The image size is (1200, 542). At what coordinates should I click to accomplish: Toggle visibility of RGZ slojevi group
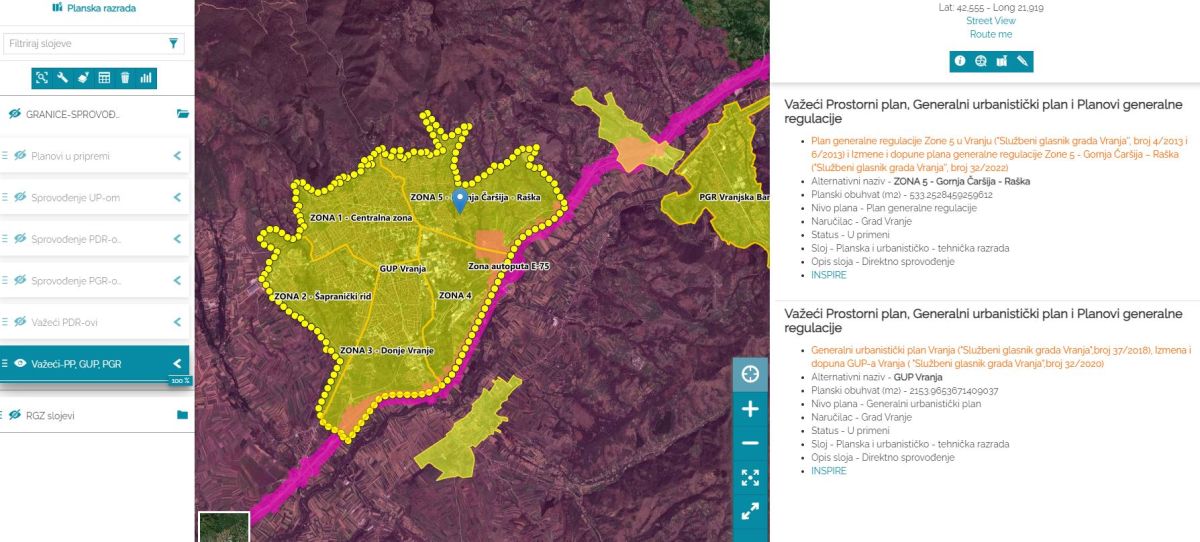15,415
